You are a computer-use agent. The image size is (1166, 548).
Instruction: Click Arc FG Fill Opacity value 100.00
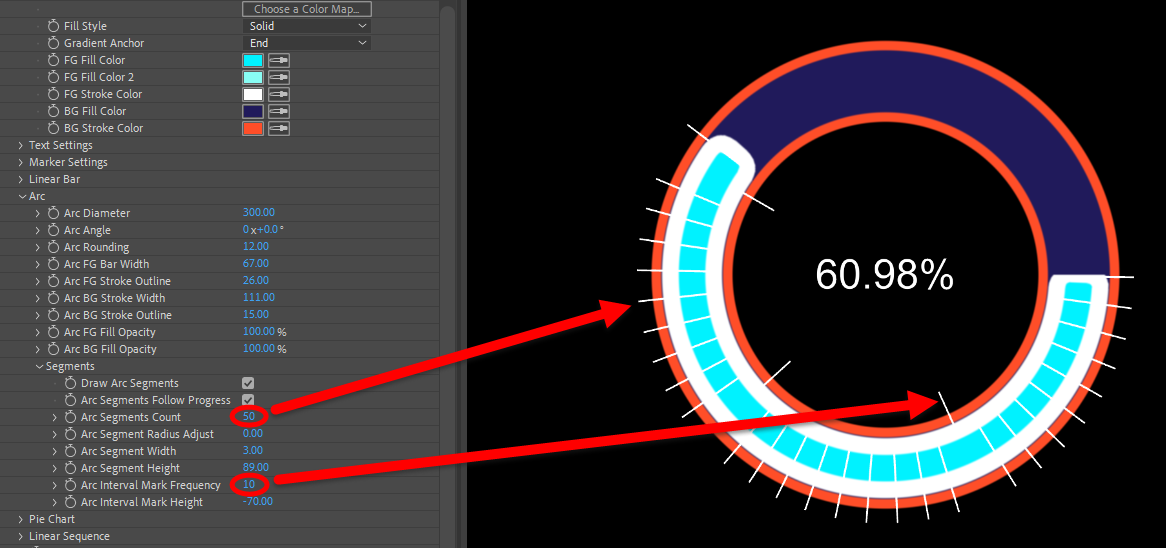(259, 332)
